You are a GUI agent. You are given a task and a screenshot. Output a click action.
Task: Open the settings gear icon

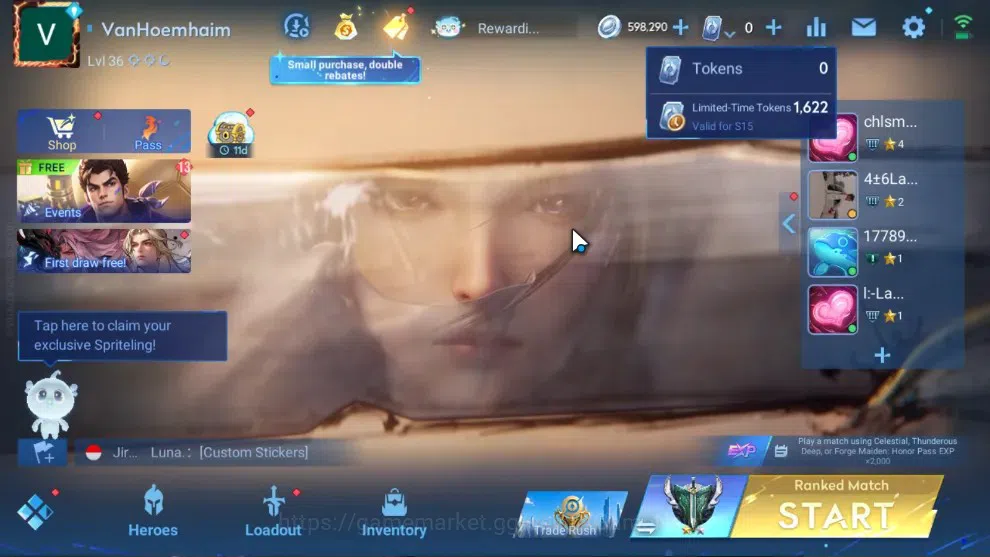tap(913, 27)
